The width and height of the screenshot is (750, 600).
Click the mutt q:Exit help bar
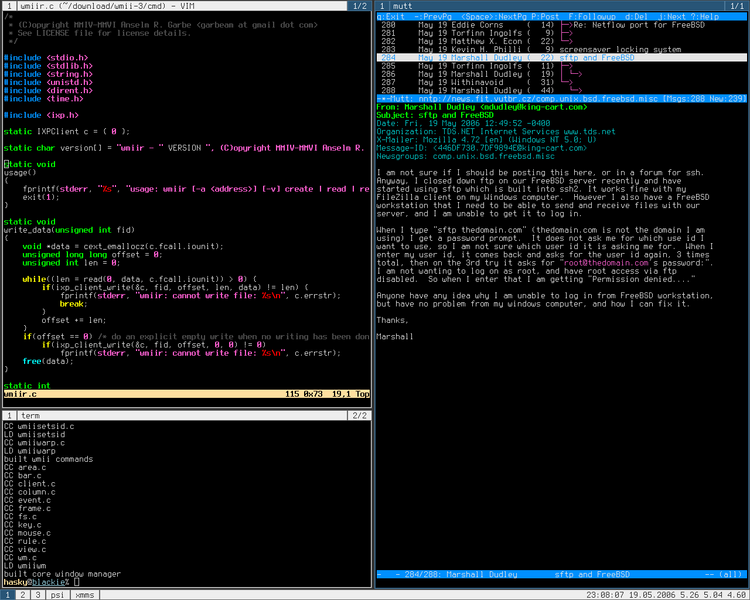[x=562, y=17]
